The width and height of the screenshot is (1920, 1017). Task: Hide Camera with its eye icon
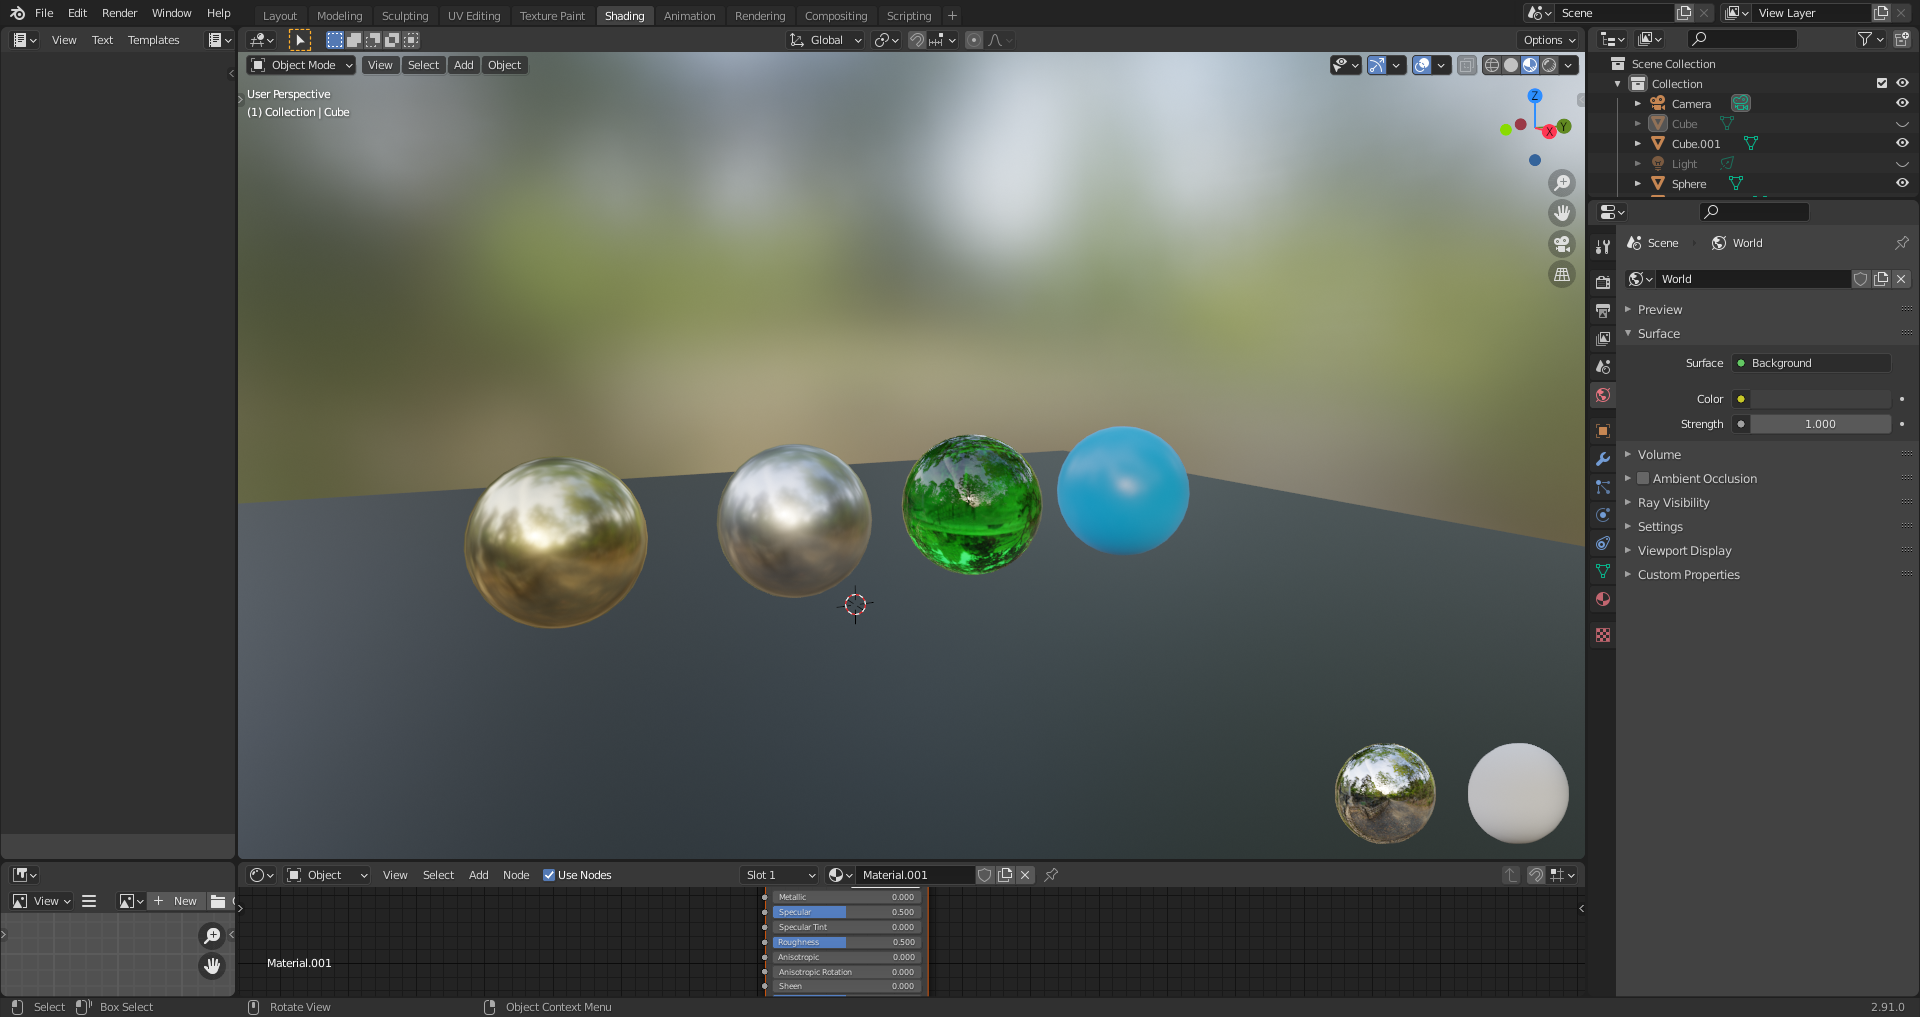click(x=1902, y=103)
